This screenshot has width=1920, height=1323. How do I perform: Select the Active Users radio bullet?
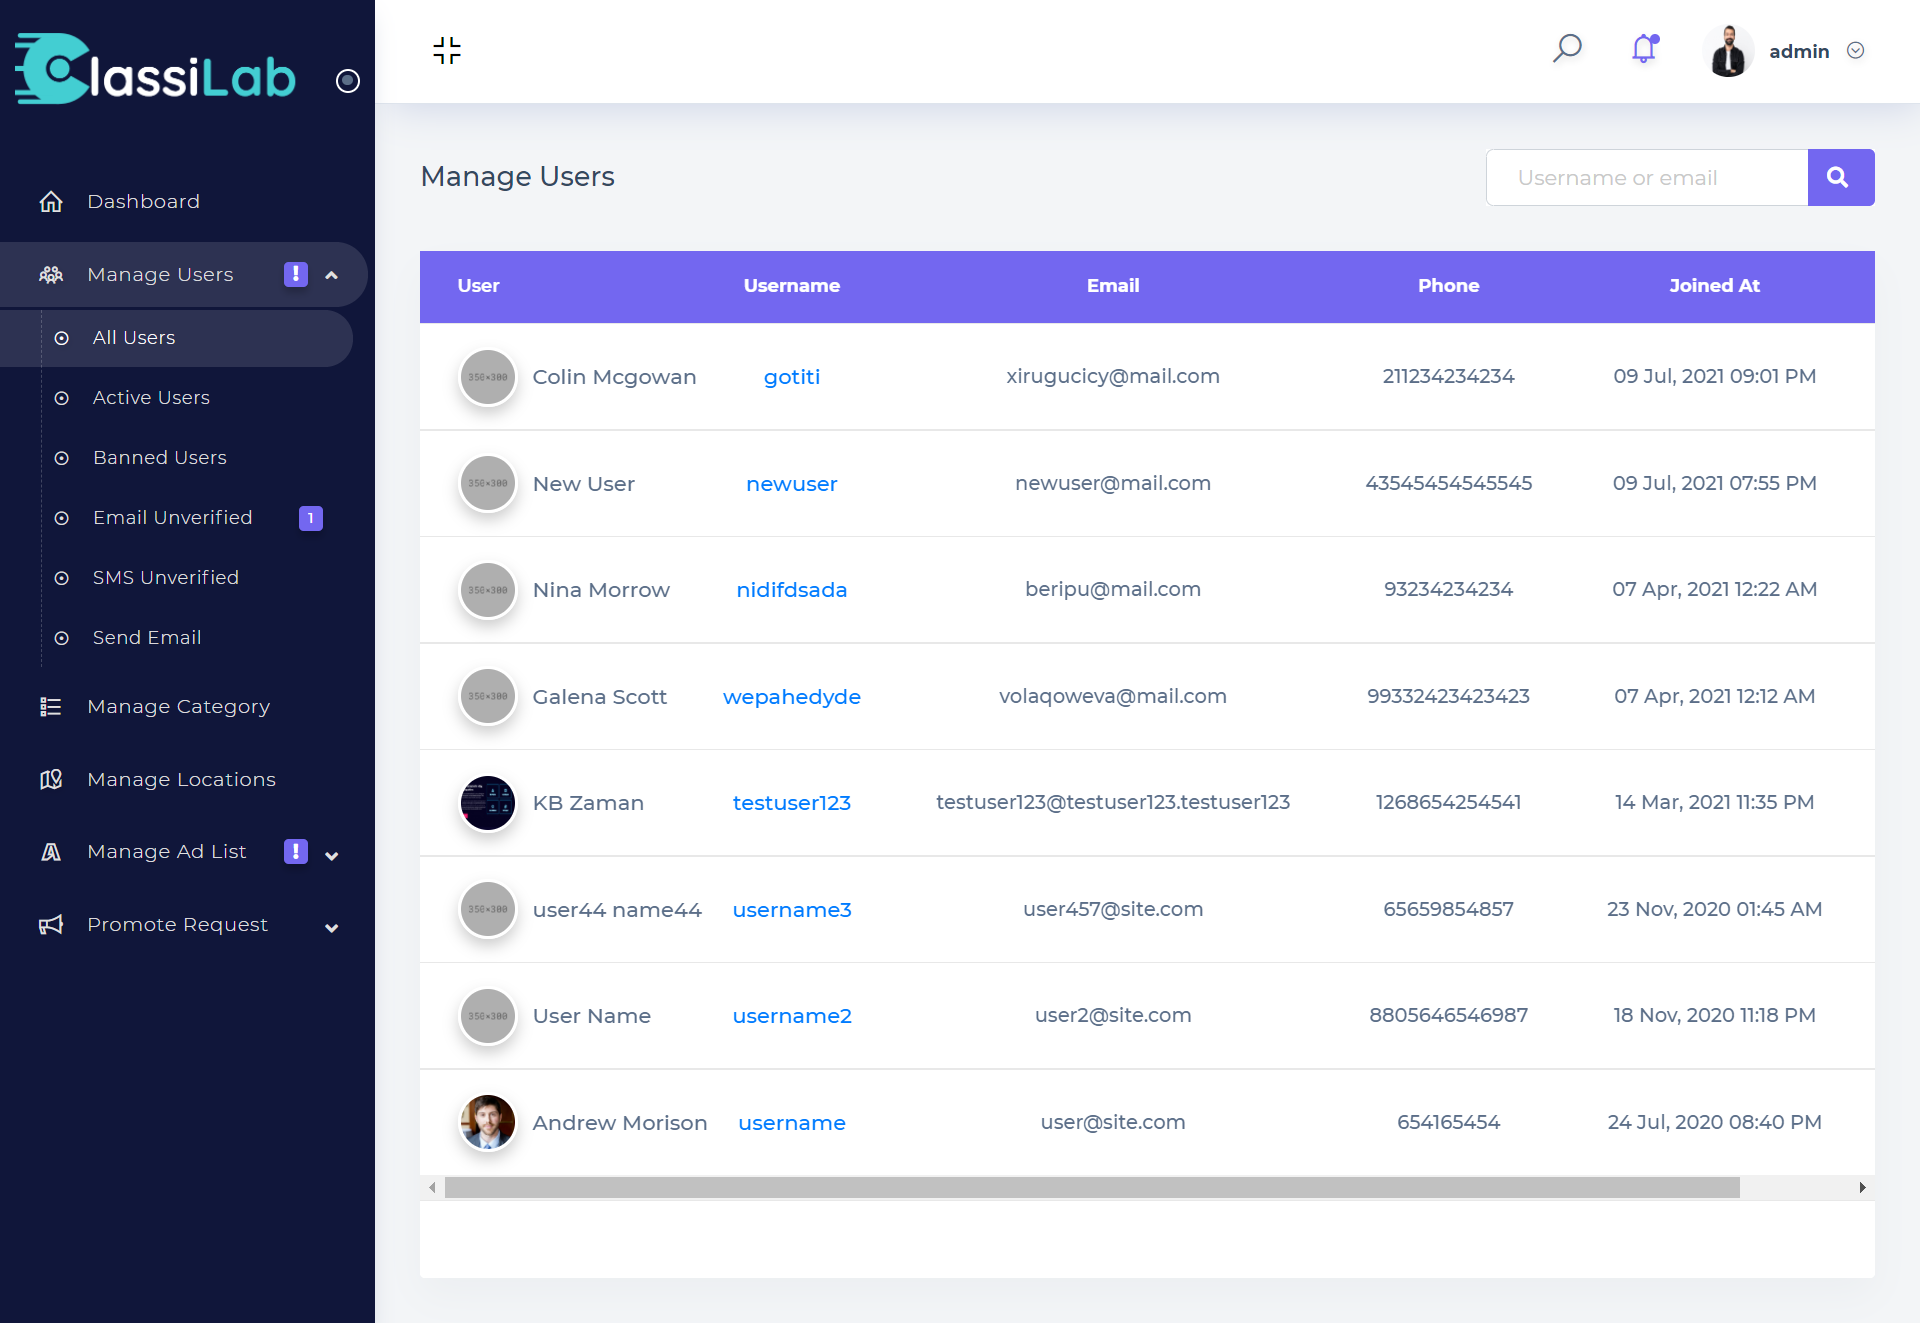(62, 398)
